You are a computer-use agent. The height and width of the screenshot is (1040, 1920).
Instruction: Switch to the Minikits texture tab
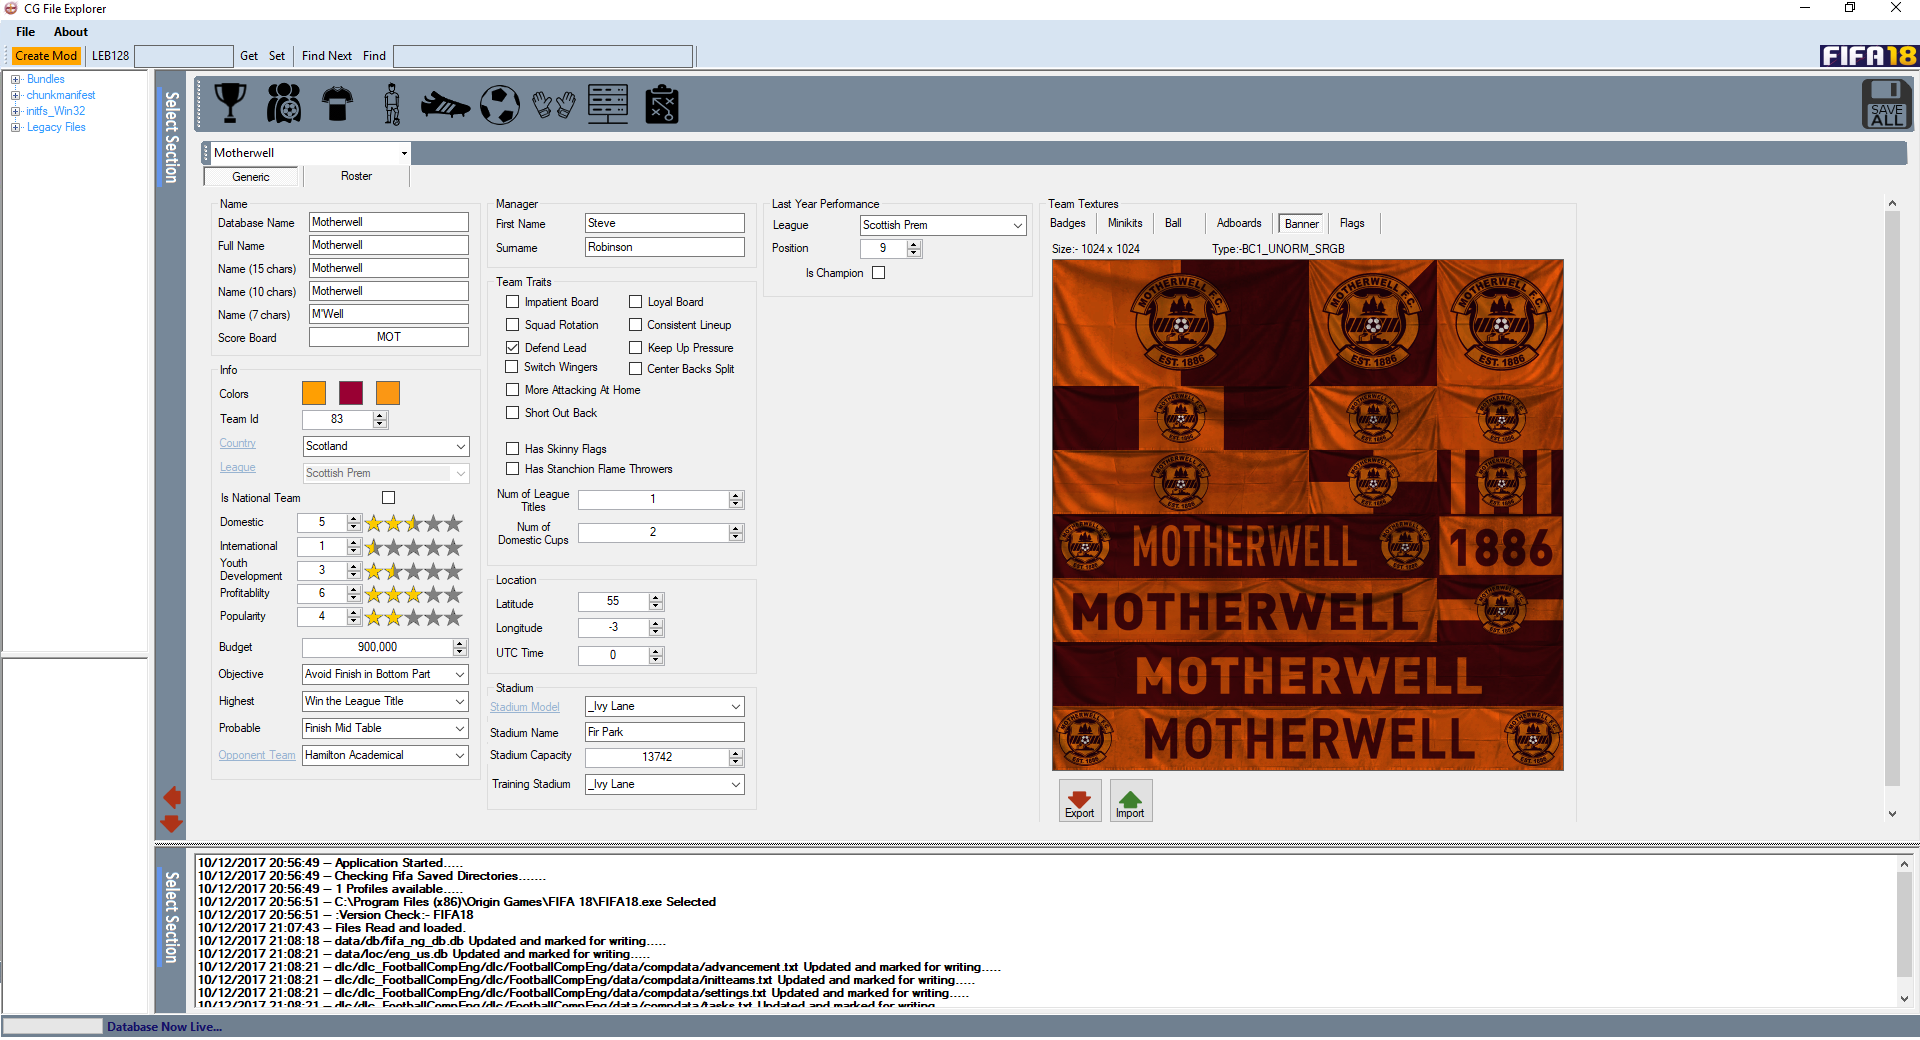click(x=1125, y=223)
